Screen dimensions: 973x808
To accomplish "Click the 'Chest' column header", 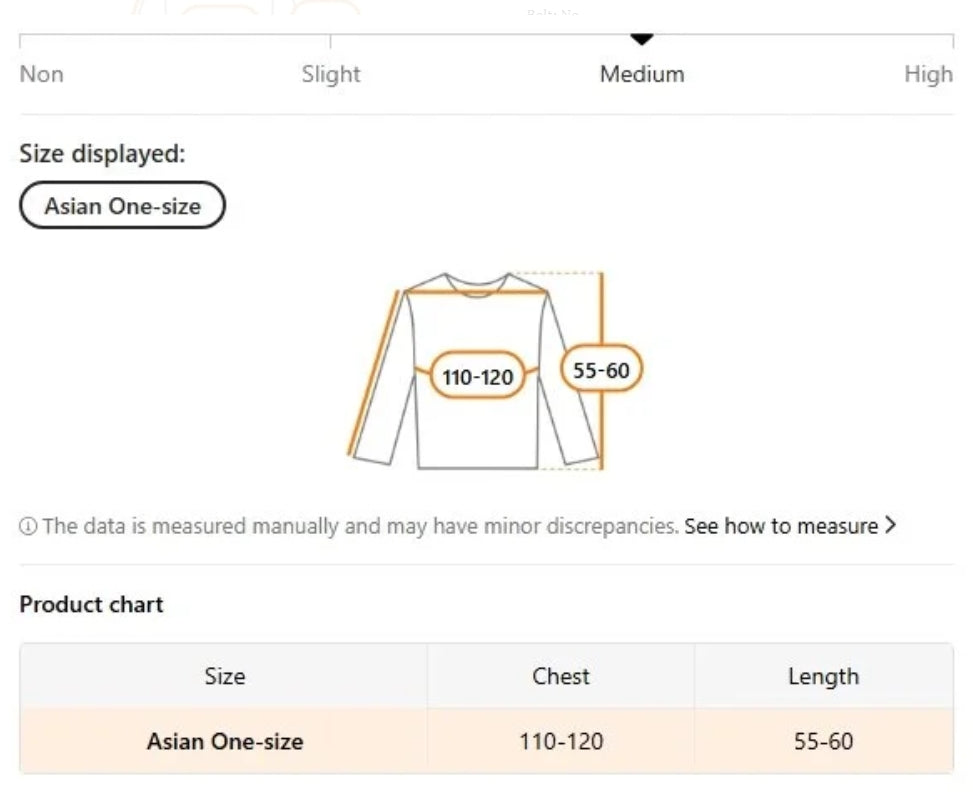I will [561, 676].
